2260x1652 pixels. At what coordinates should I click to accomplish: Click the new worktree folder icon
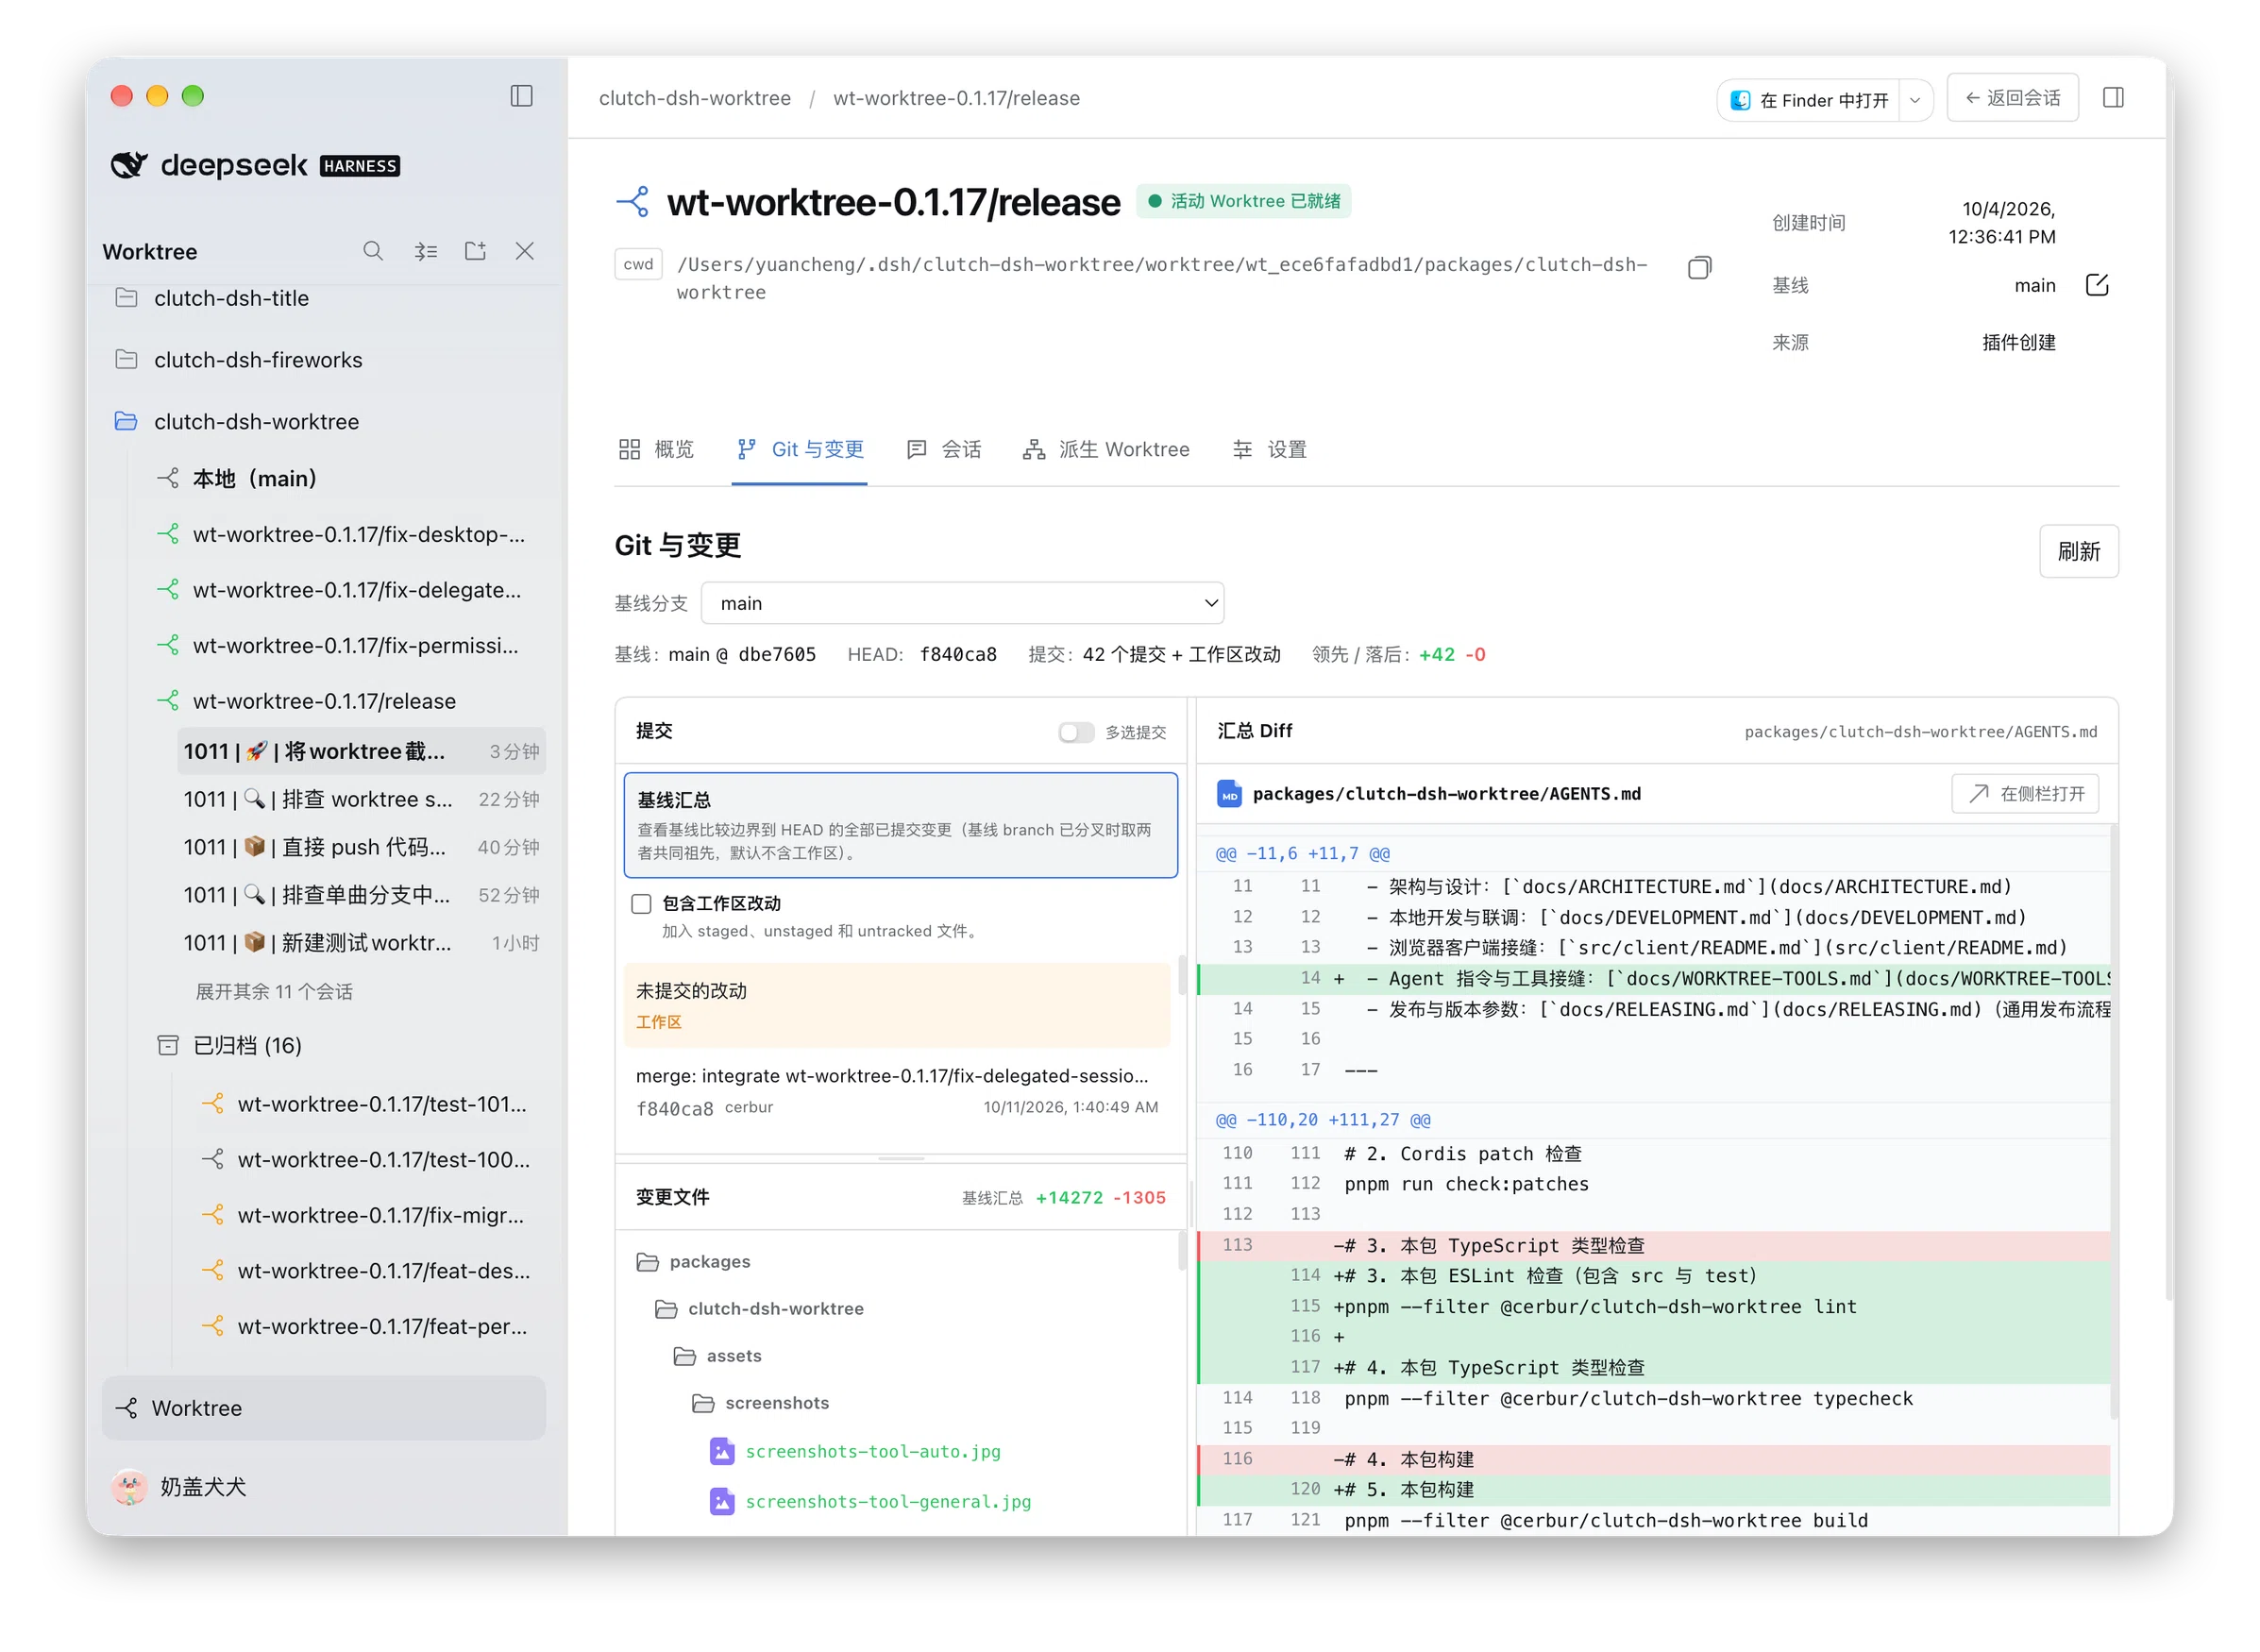click(476, 251)
